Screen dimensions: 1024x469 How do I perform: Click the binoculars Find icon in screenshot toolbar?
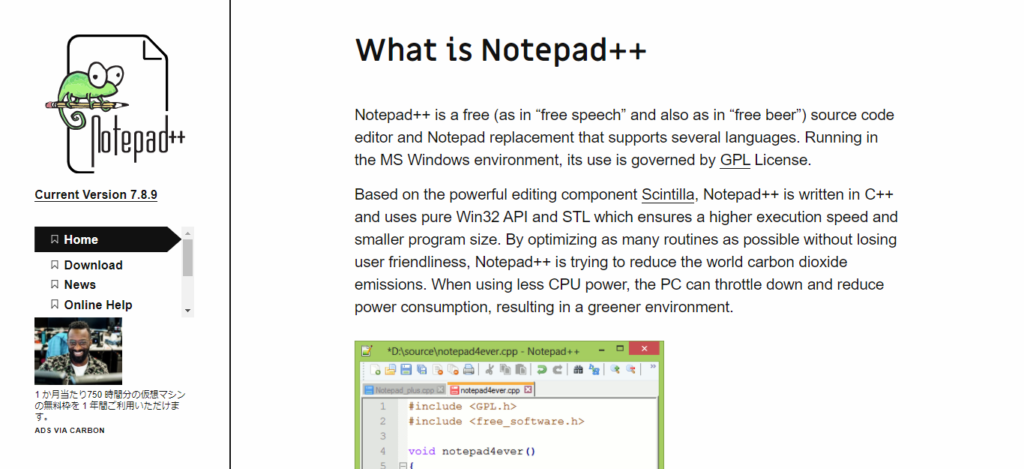[x=579, y=370]
